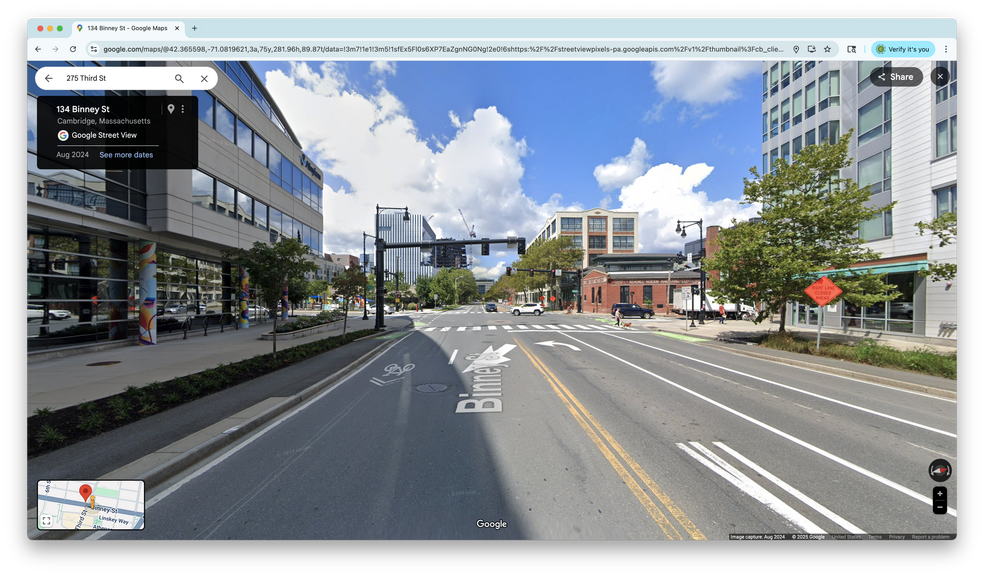
Task: Go back using the search bar arrow
Action: click(x=48, y=78)
